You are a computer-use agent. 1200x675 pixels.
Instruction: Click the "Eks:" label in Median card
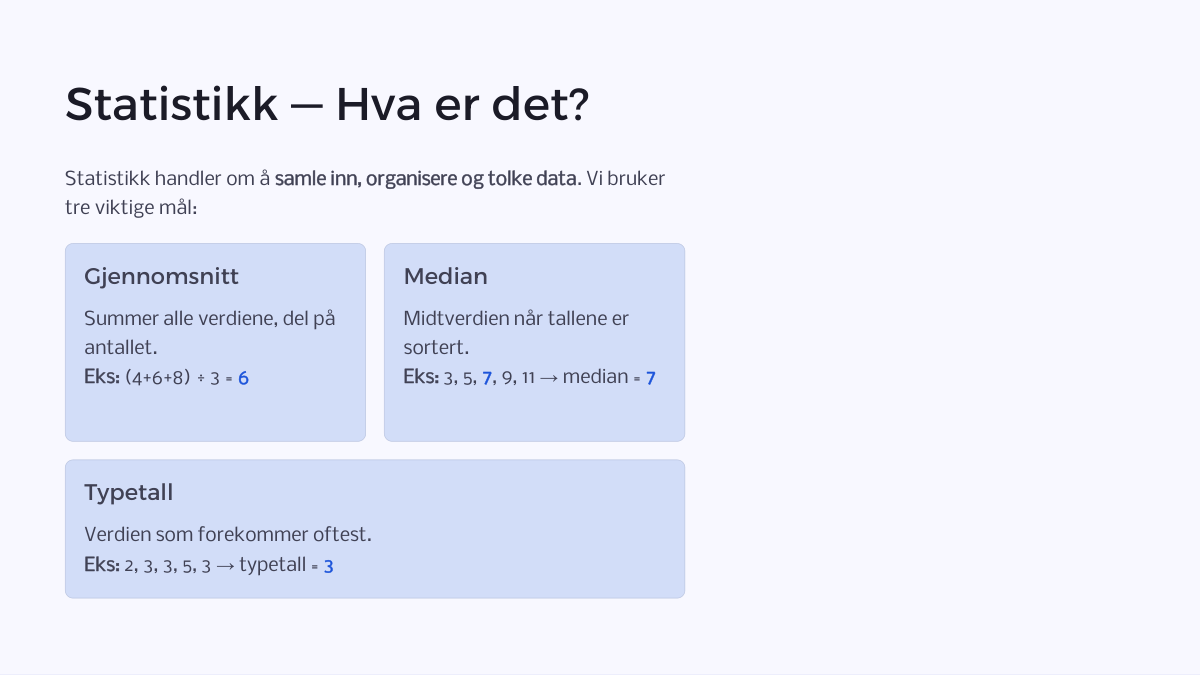[x=421, y=378]
